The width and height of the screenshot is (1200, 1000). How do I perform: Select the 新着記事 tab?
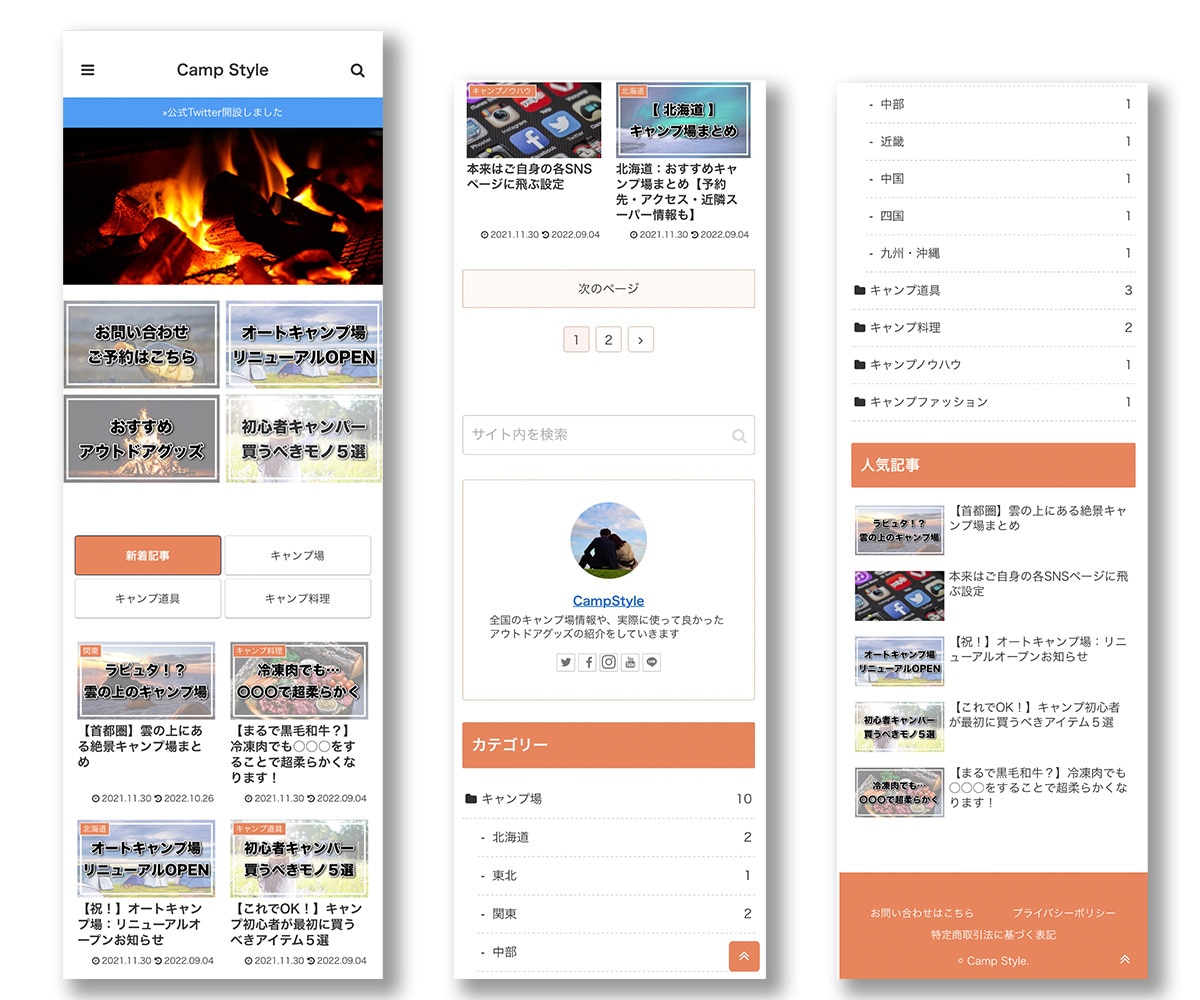point(148,555)
